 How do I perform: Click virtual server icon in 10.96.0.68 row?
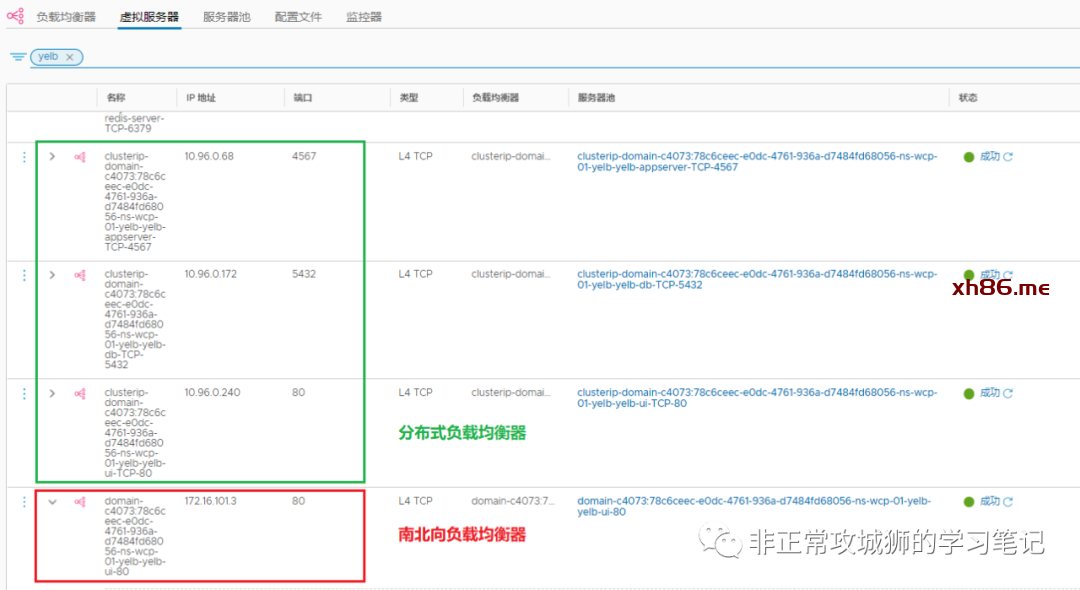[80, 157]
